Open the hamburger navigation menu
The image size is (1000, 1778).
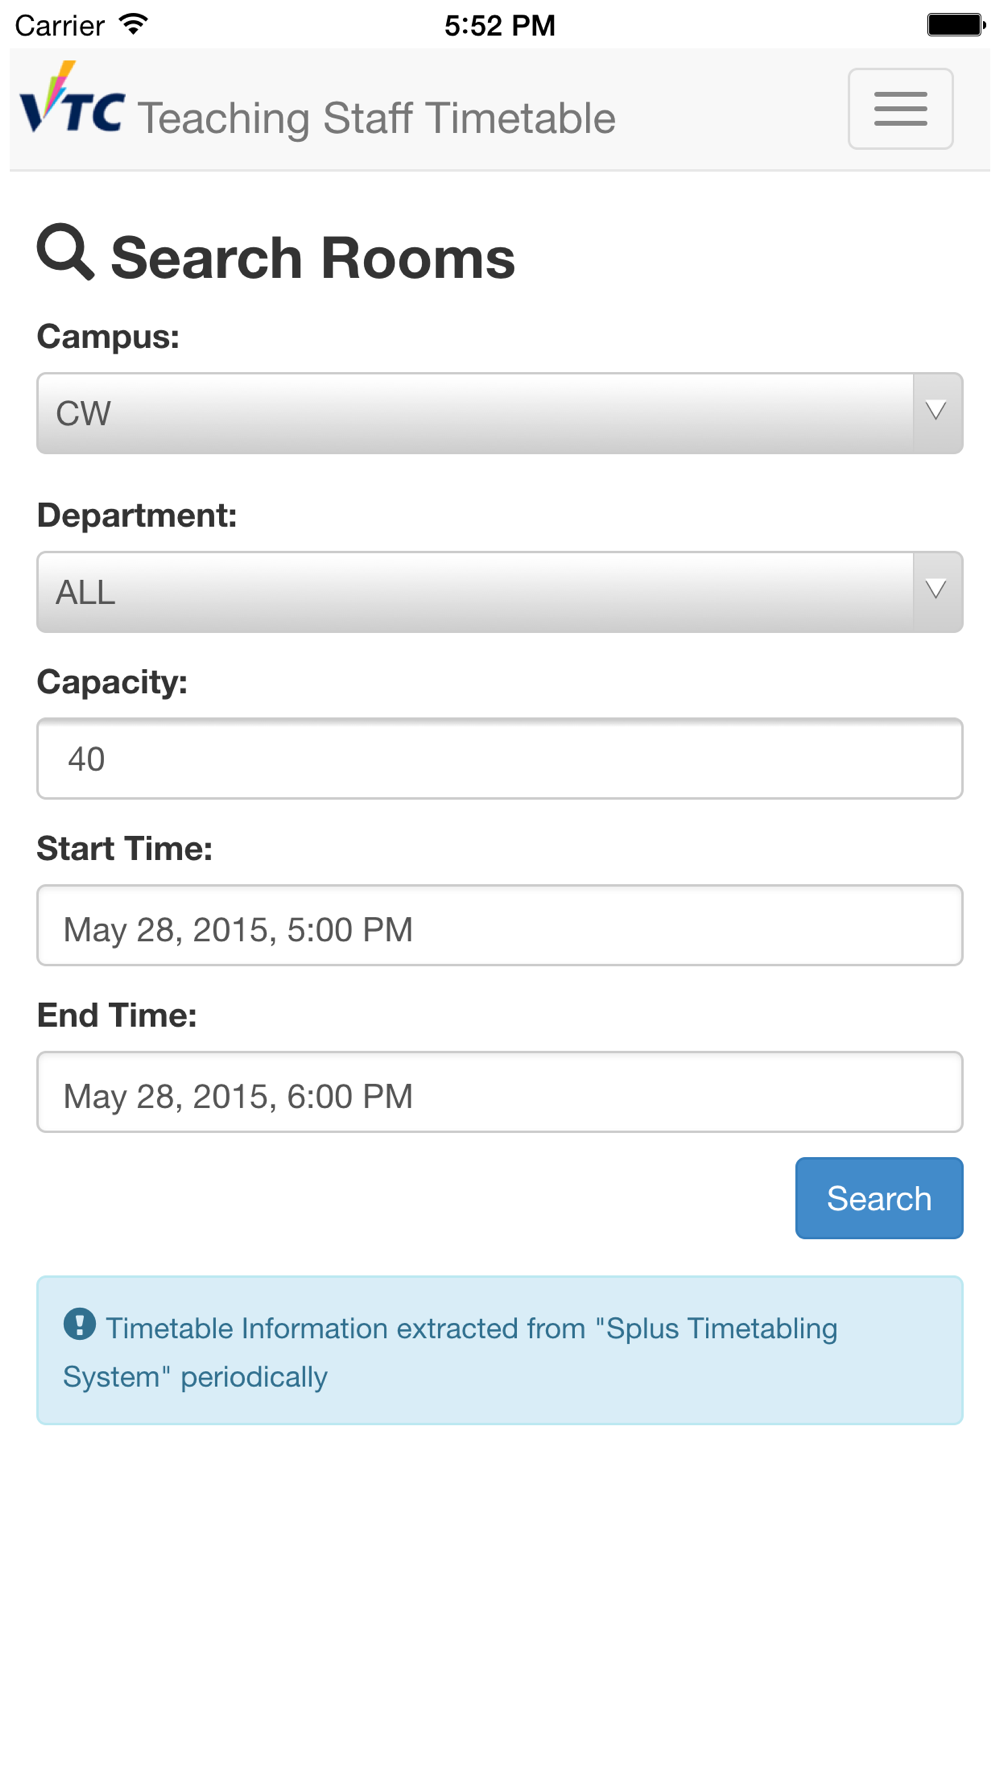pyautogui.click(x=900, y=109)
